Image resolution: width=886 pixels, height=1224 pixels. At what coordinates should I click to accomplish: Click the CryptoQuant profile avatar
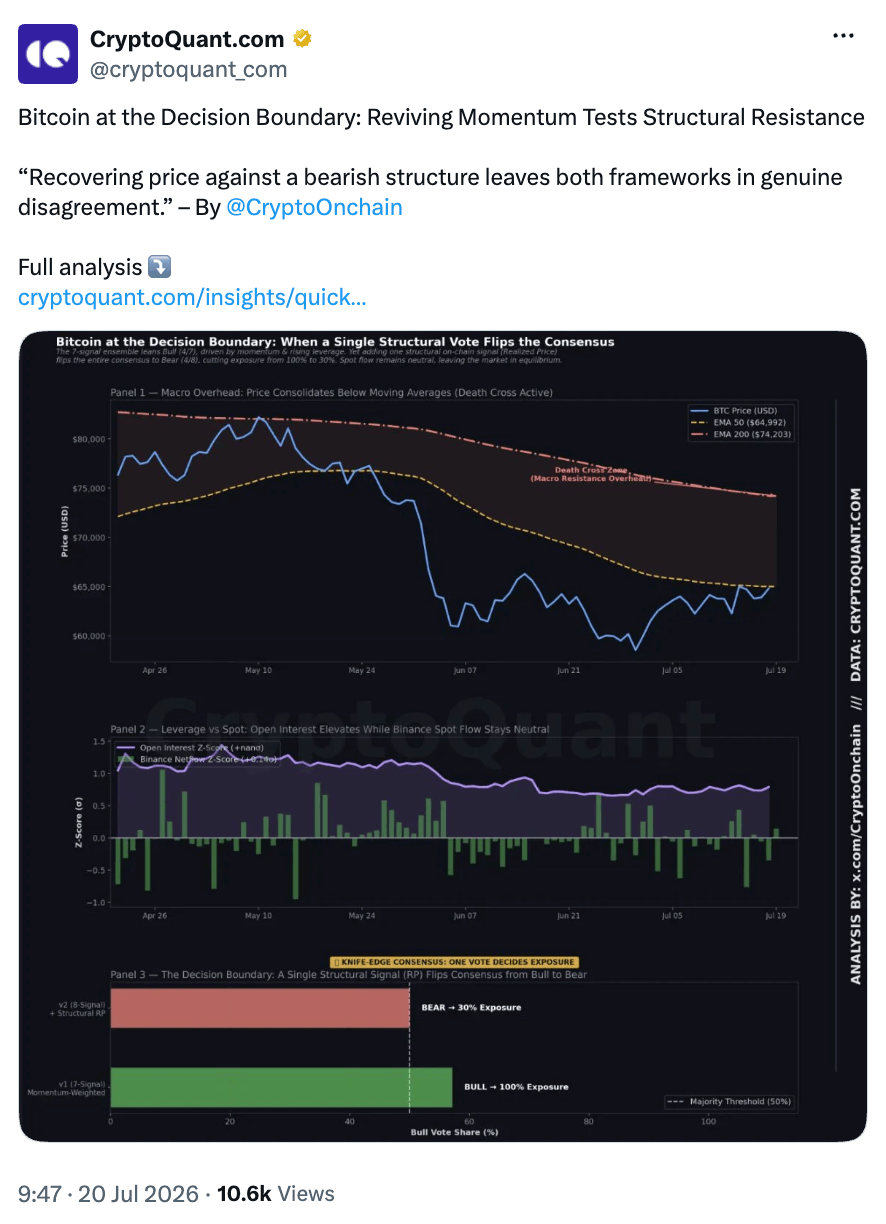pos(48,54)
